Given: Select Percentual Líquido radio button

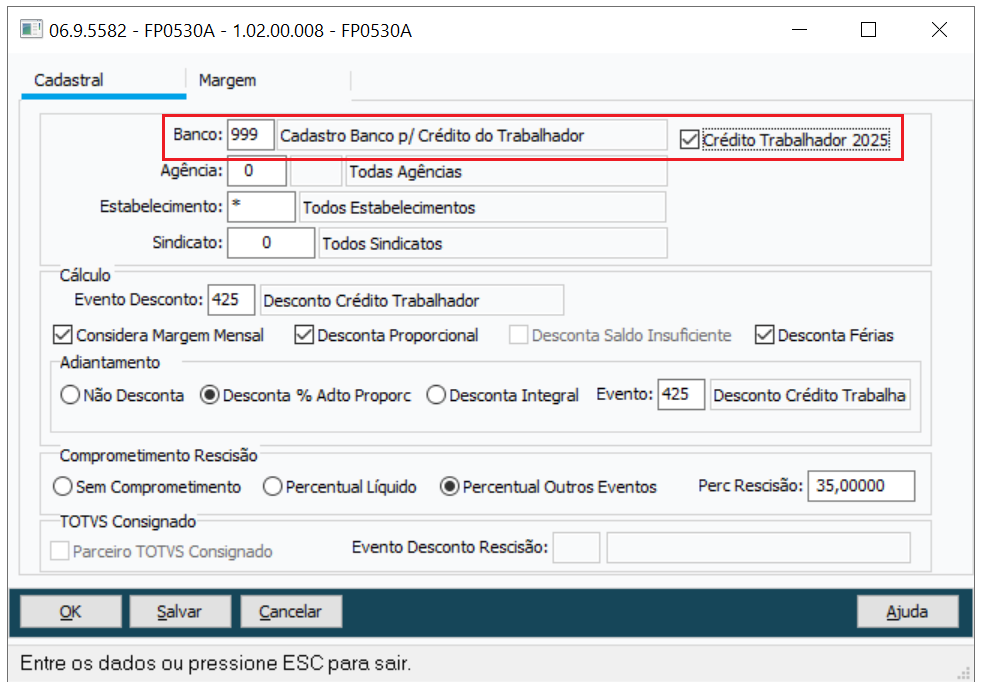Looking at the screenshot, I should [x=272, y=486].
